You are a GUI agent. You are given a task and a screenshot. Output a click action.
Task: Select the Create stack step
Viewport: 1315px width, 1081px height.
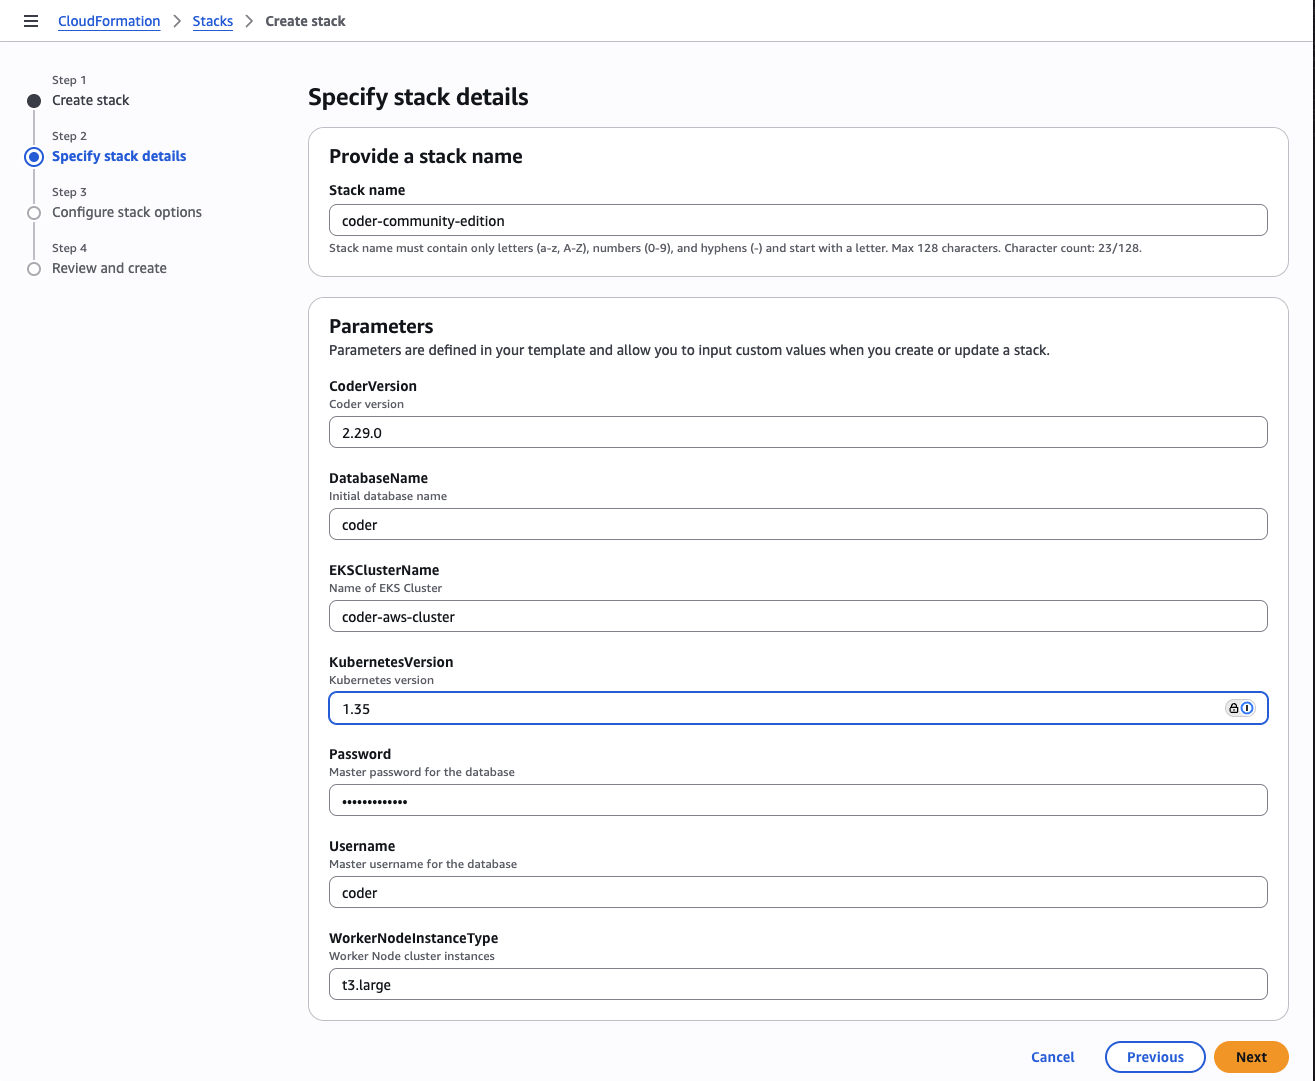[90, 100]
